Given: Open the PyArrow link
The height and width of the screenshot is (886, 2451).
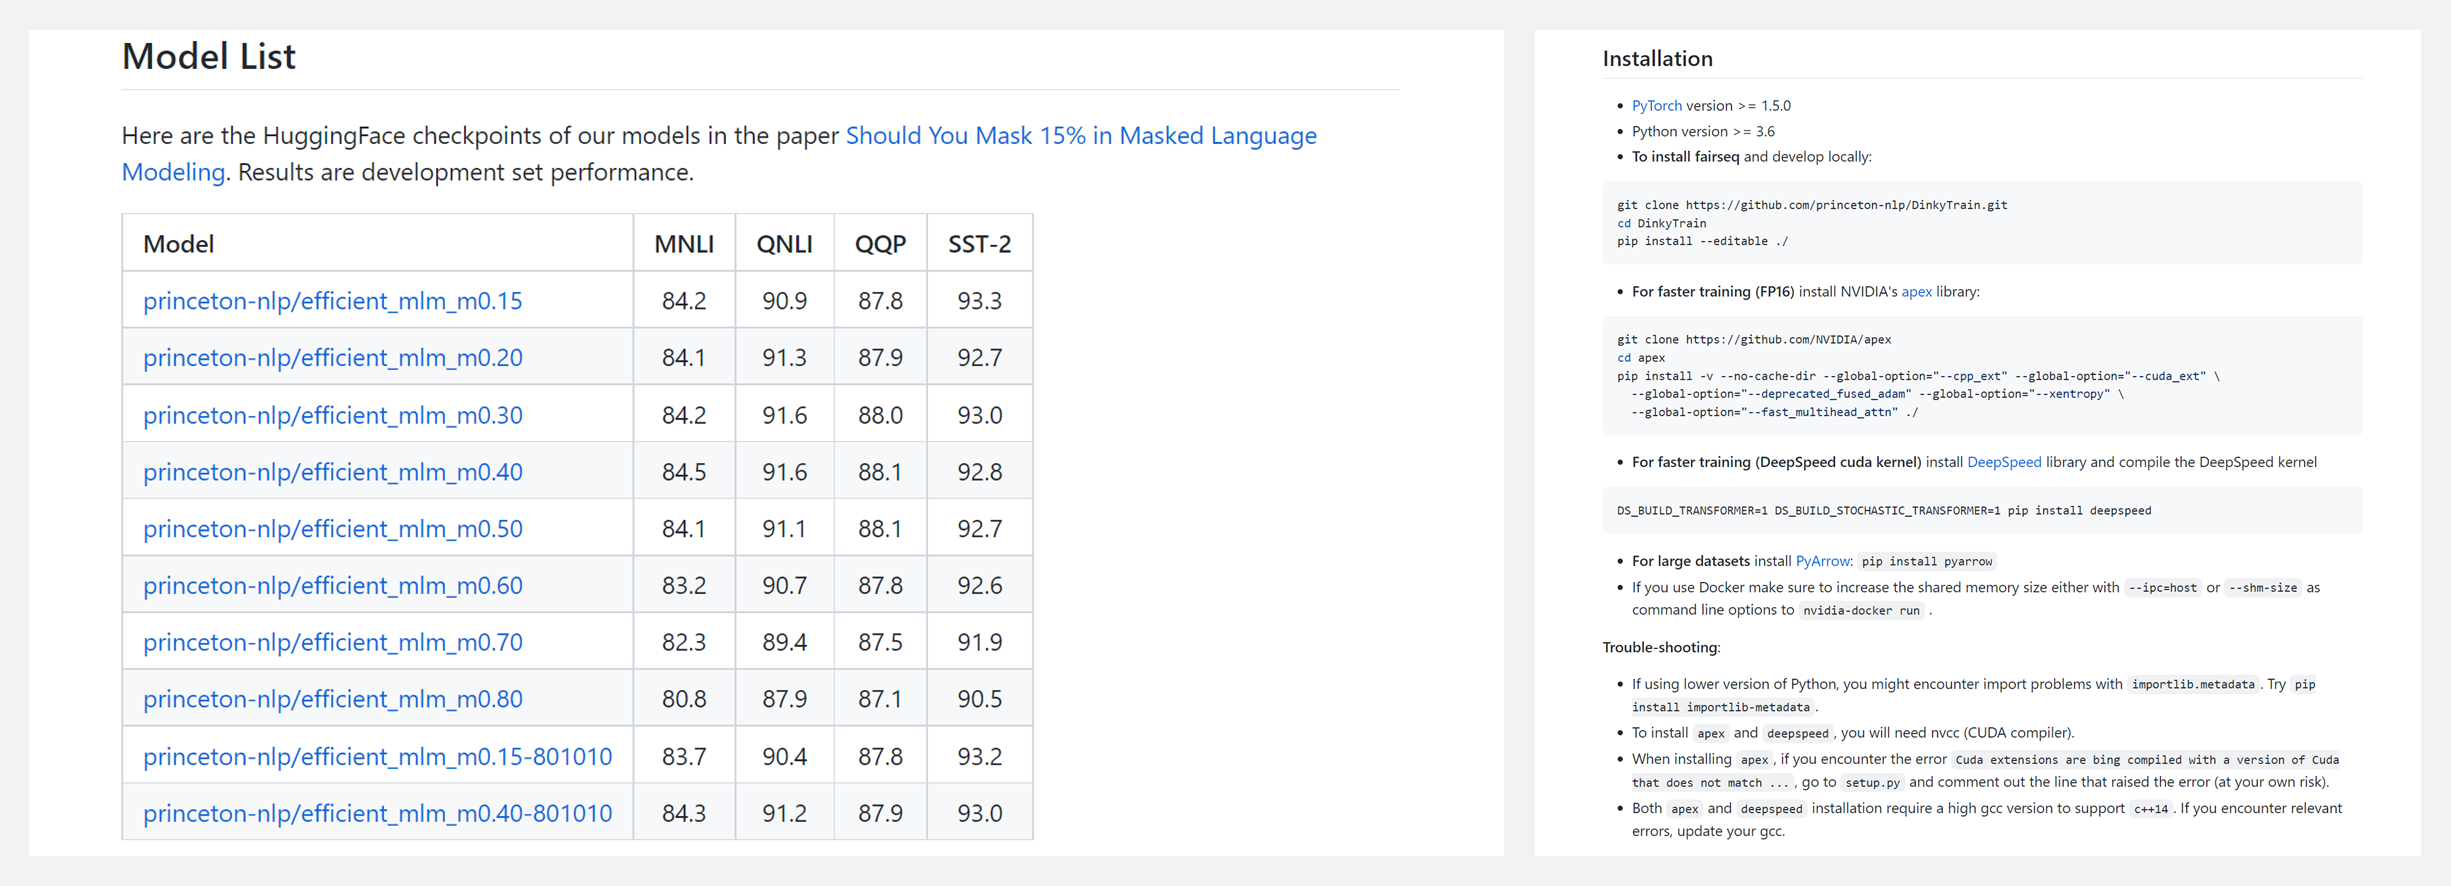Looking at the screenshot, I should click(x=1822, y=561).
